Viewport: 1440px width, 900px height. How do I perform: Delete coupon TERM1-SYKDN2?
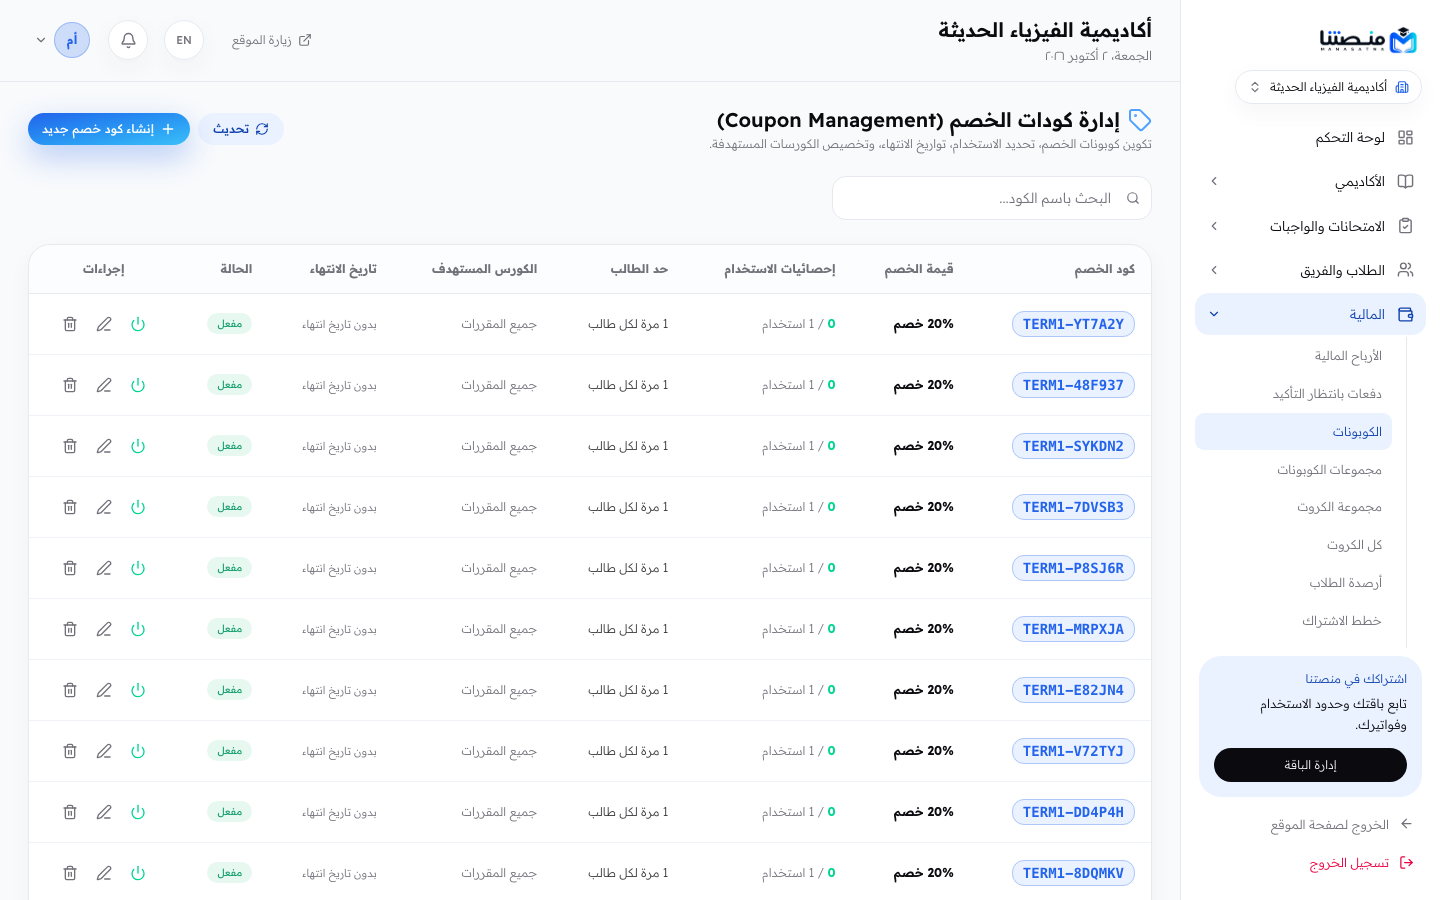[x=70, y=446]
